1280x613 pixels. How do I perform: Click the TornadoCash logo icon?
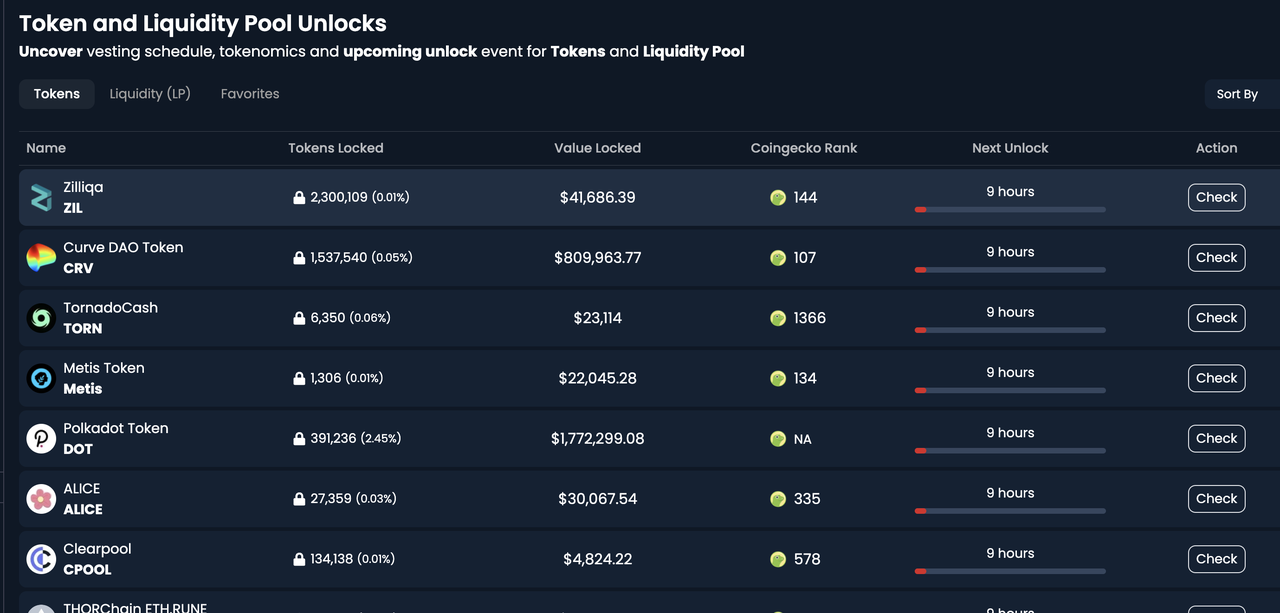tap(40, 317)
